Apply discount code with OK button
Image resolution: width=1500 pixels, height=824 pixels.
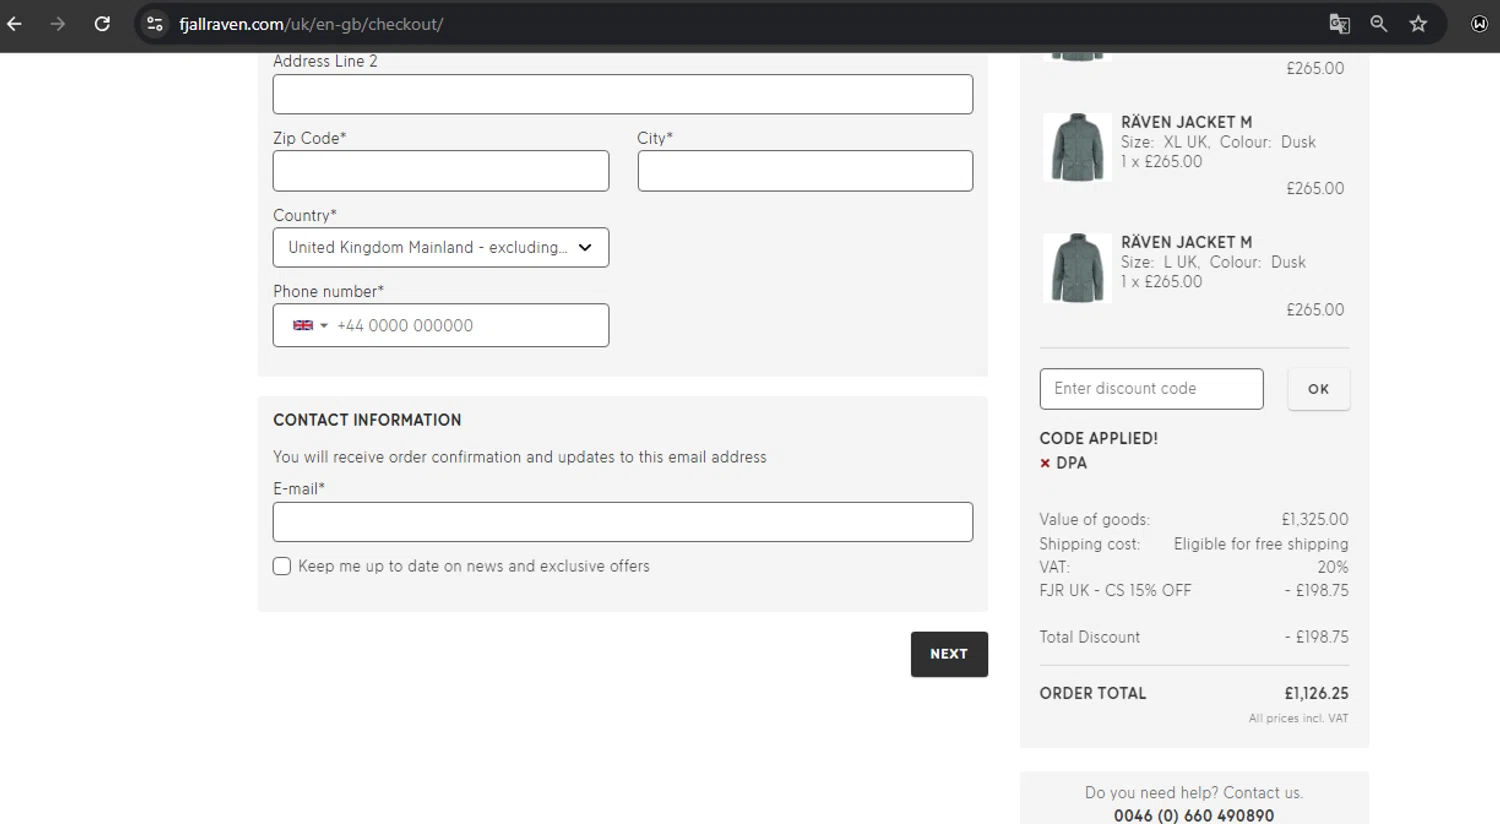point(1318,389)
